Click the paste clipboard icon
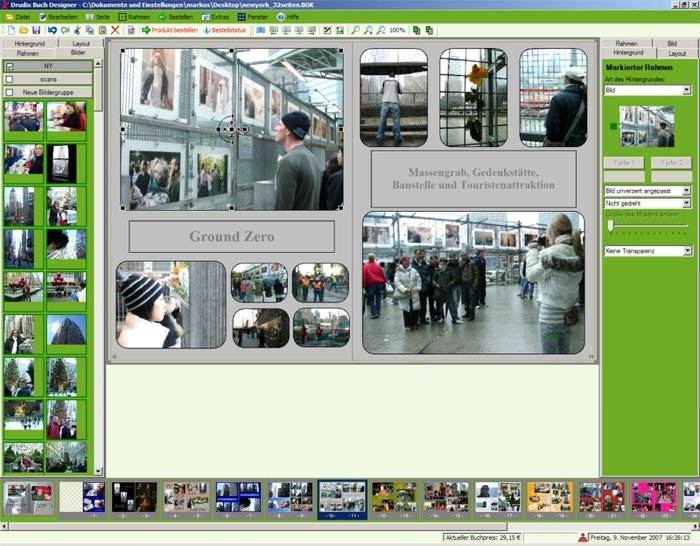 (x=103, y=30)
